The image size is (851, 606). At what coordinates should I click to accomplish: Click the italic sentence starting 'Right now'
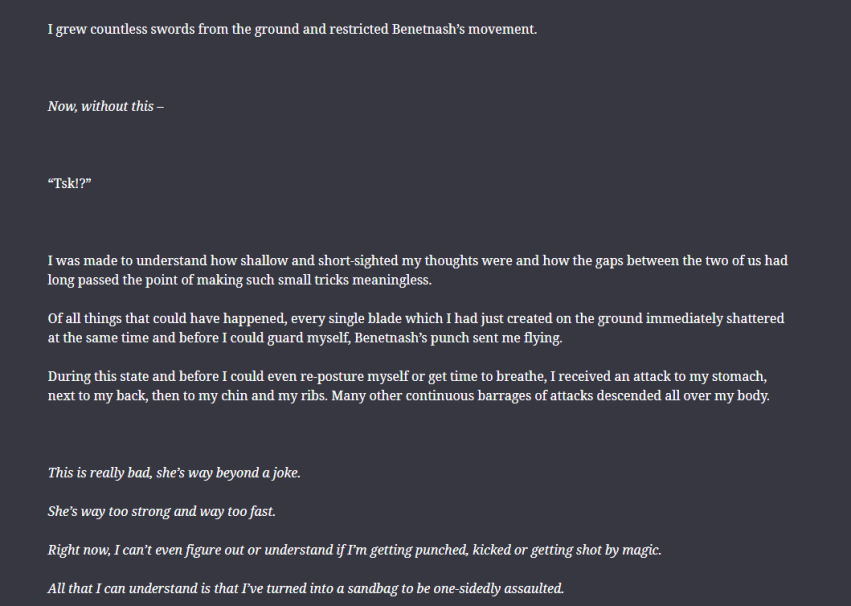[354, 550]
